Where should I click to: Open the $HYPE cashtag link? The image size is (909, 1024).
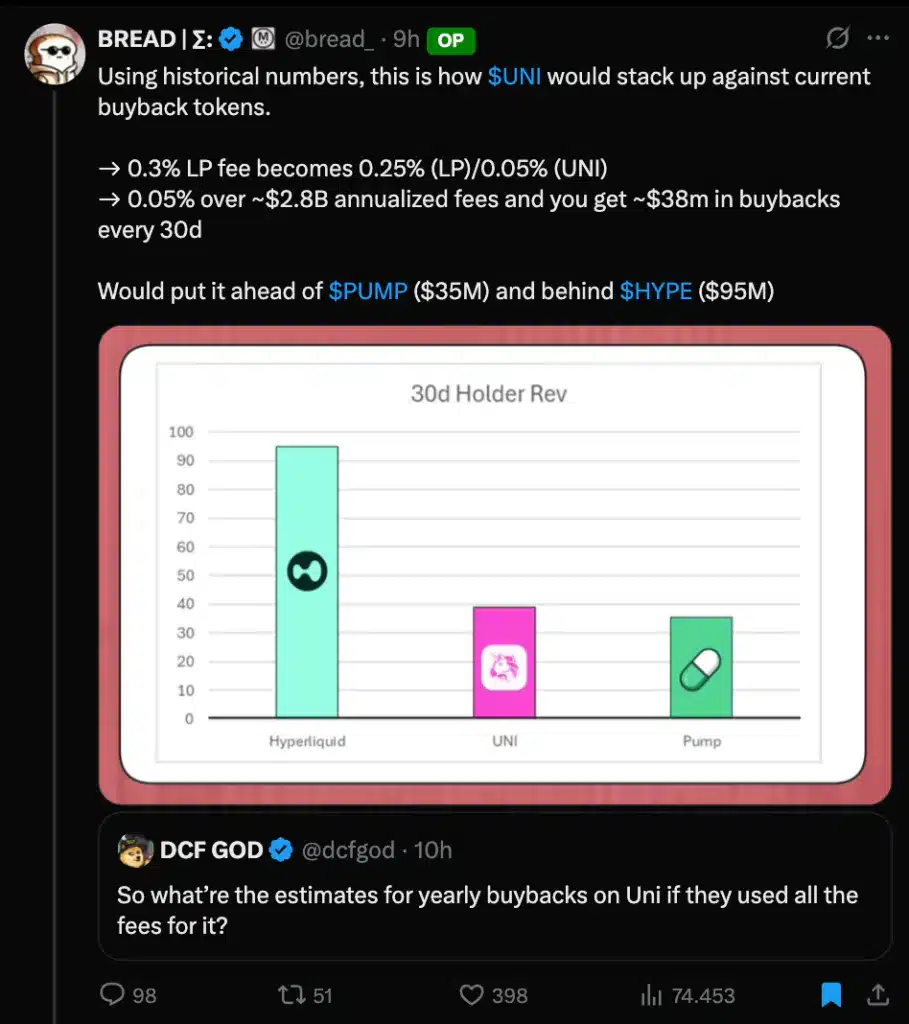coord(656,291)
